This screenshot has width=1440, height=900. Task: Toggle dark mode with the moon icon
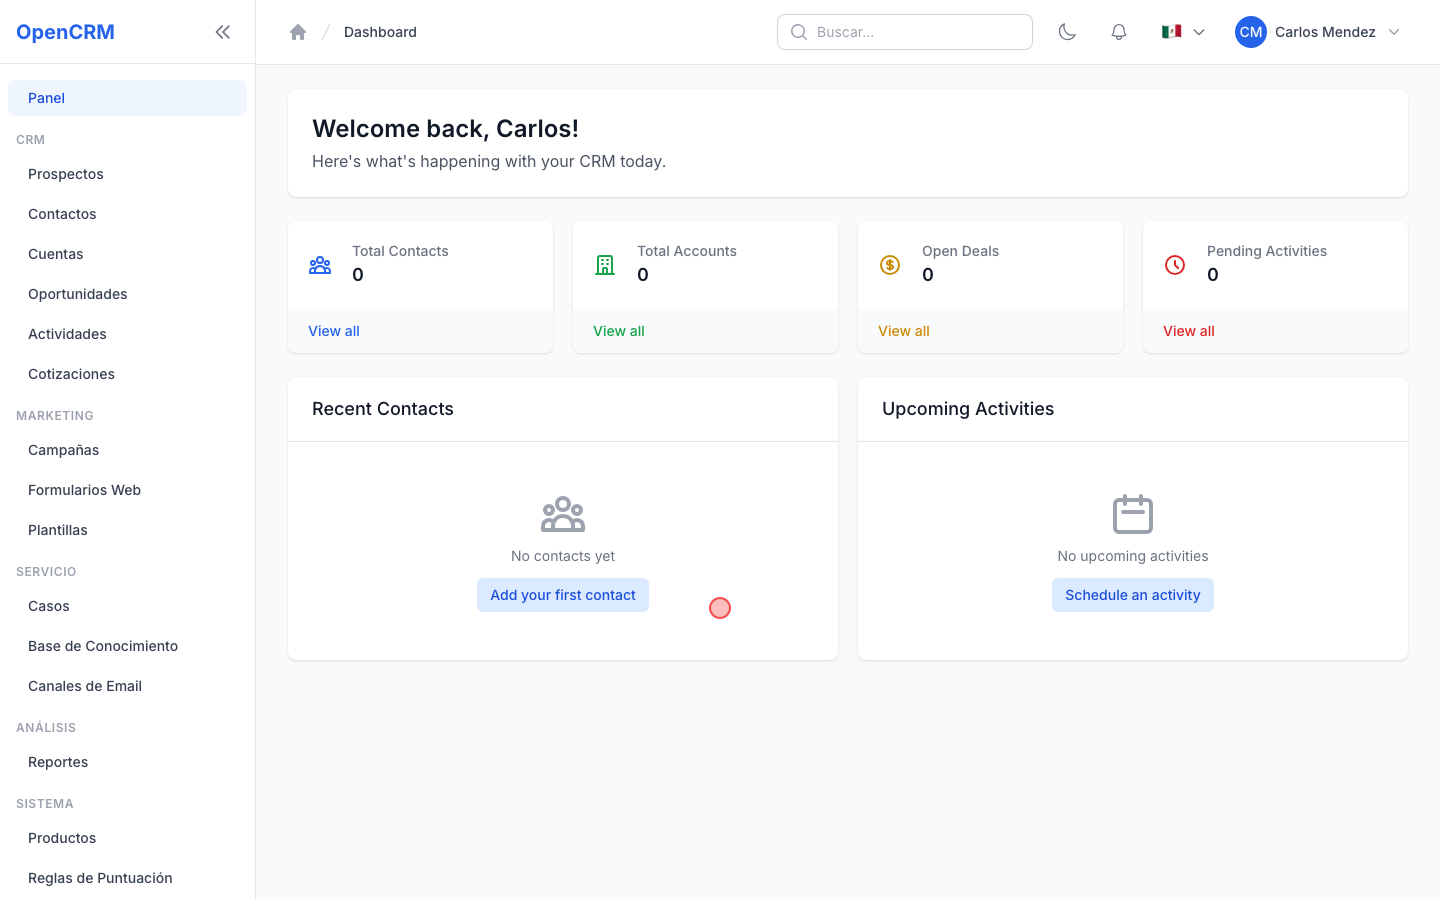[1067, 32]
